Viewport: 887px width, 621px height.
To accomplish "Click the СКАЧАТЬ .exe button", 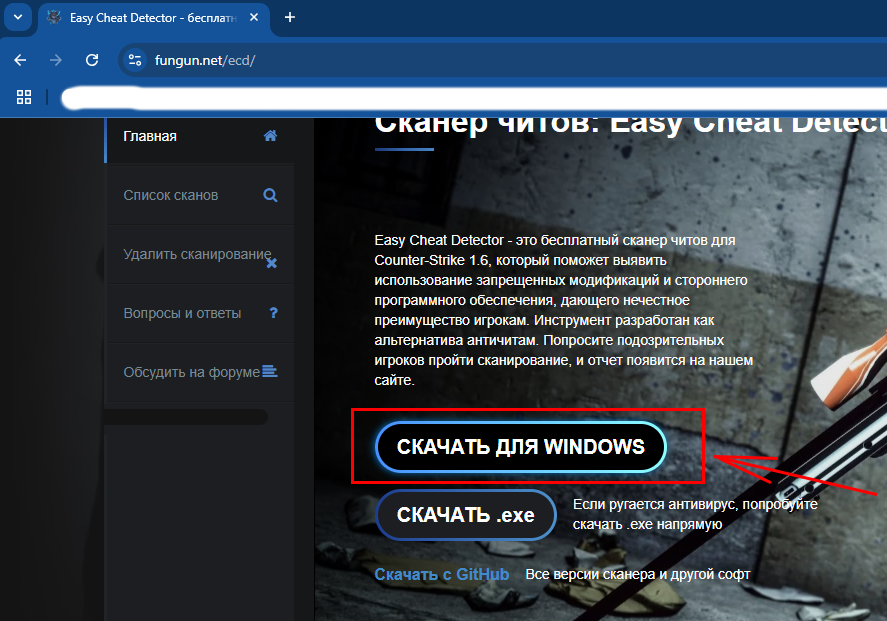I will point(466,515).
